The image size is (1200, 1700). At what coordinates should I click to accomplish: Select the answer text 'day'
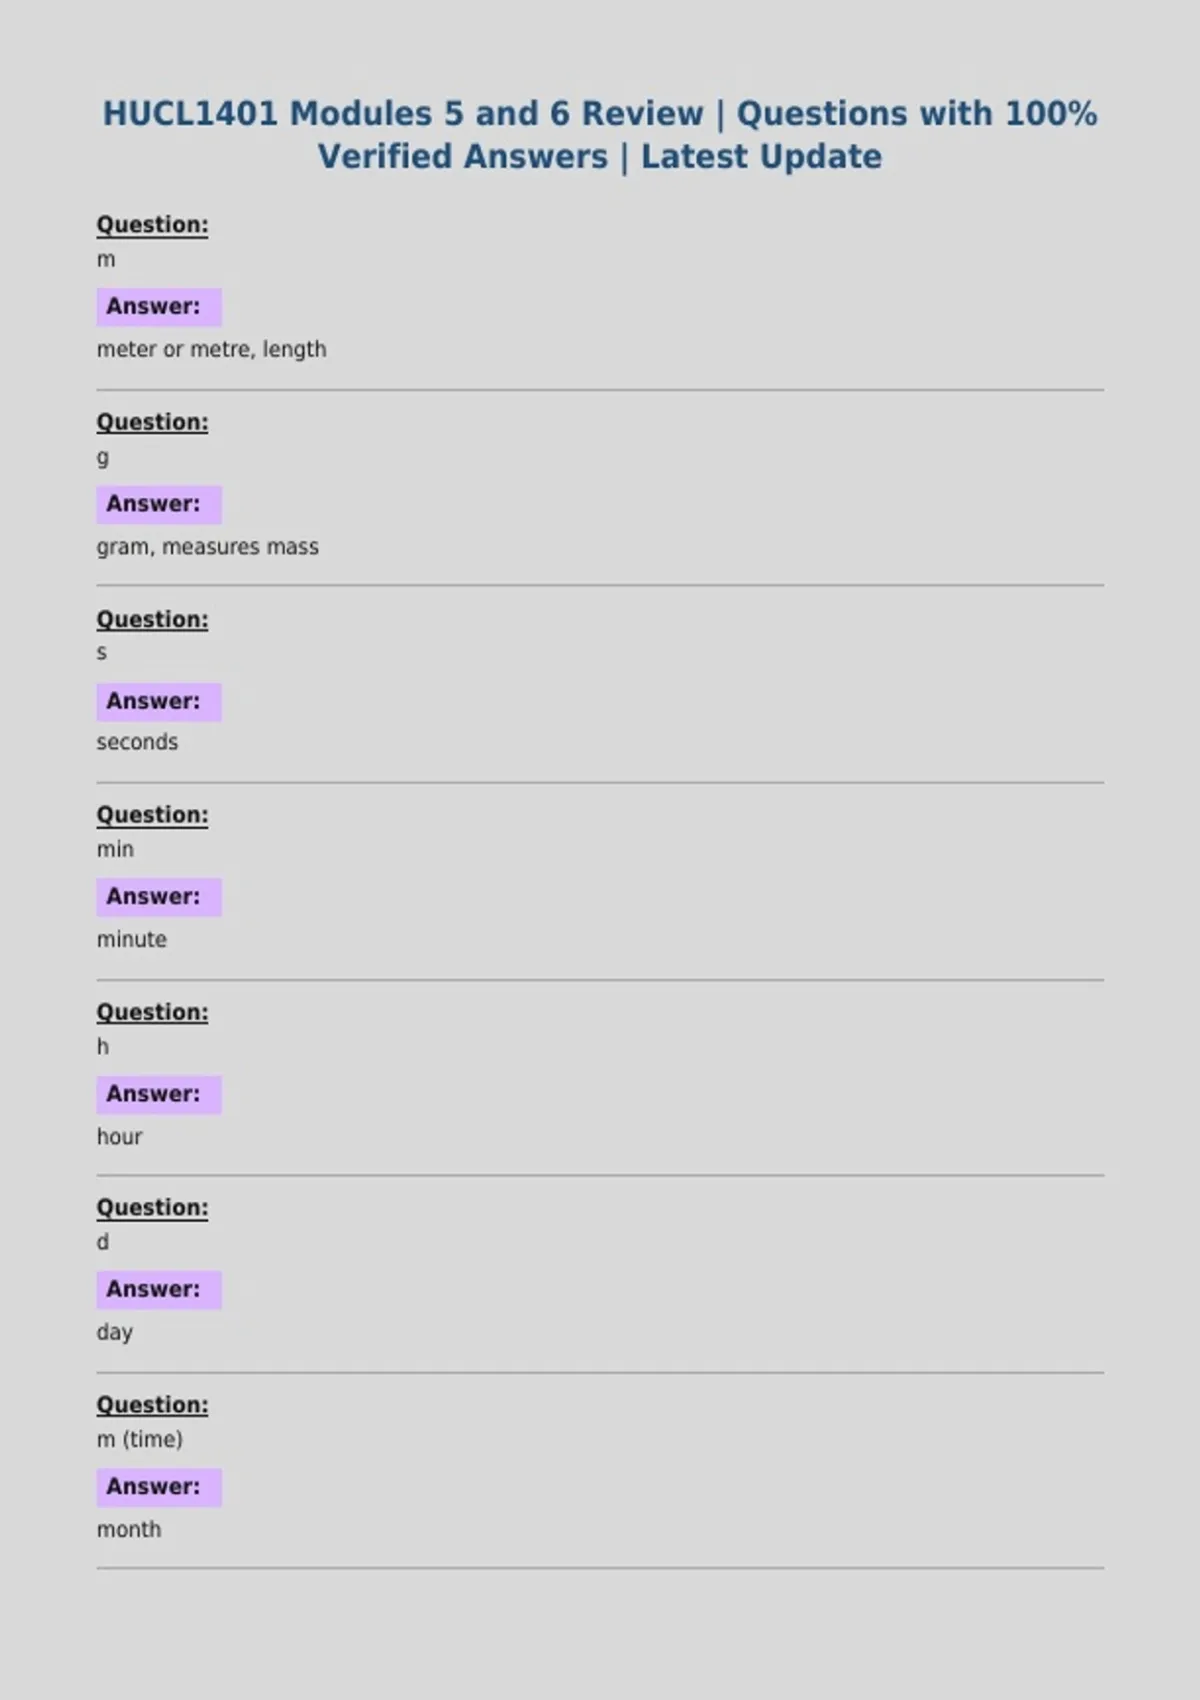114,1333
